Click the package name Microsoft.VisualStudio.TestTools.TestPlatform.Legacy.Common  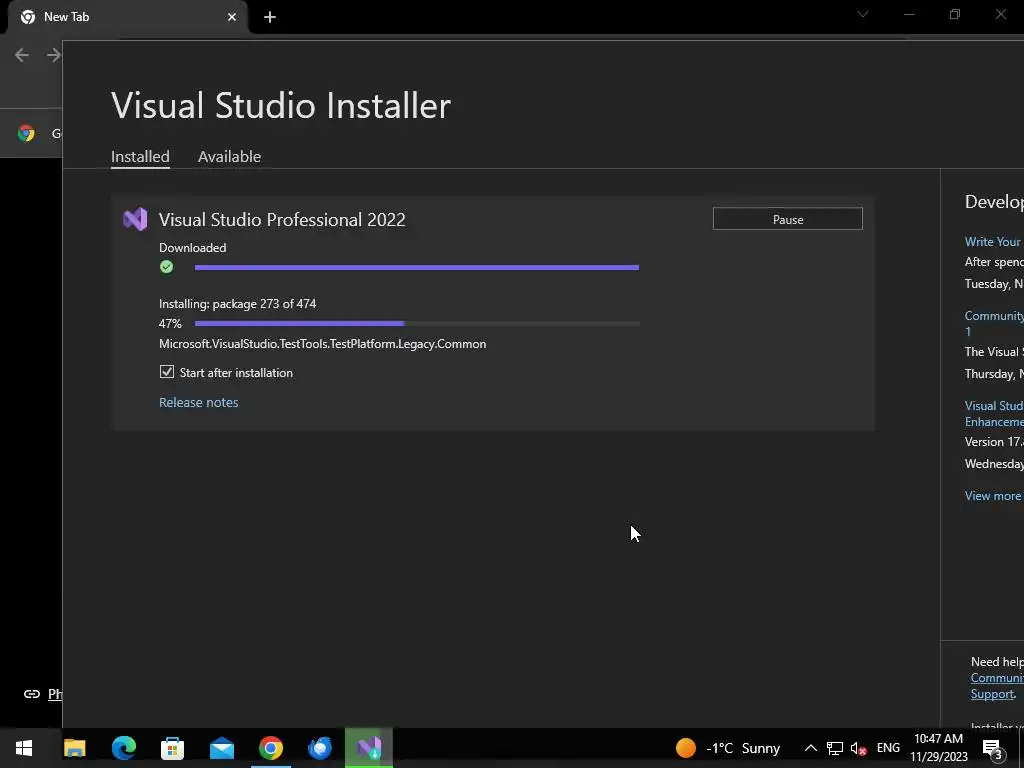pos(323,344)
